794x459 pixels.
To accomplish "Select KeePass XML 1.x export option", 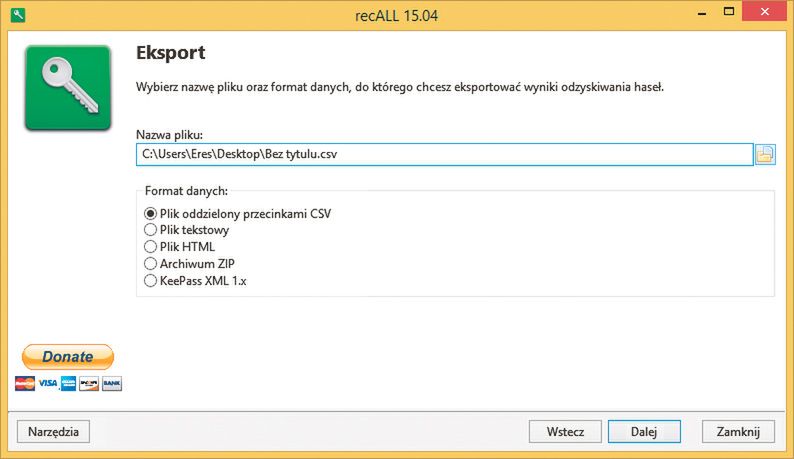I will (195, 281).
